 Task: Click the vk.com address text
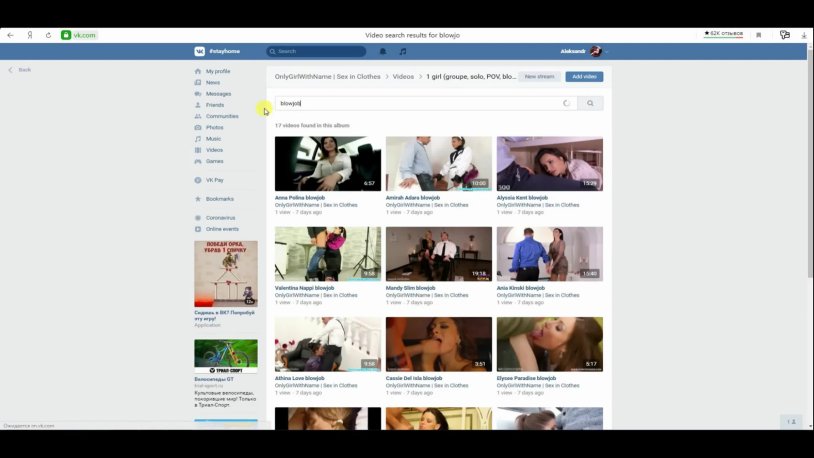point(85,35)
